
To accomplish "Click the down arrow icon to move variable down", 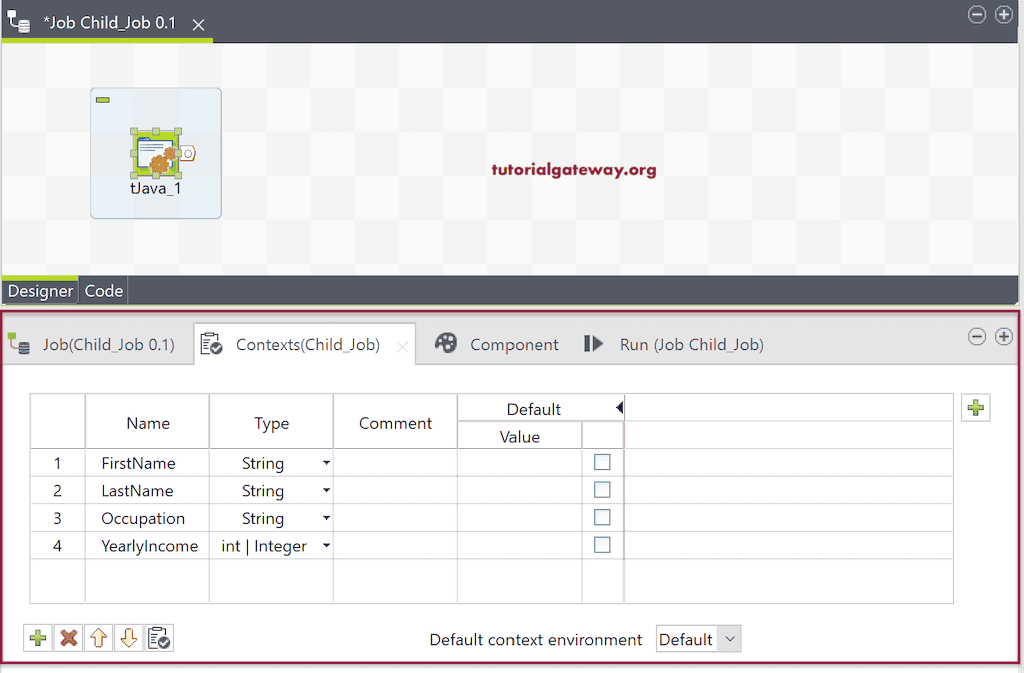I will click(128, 637).
